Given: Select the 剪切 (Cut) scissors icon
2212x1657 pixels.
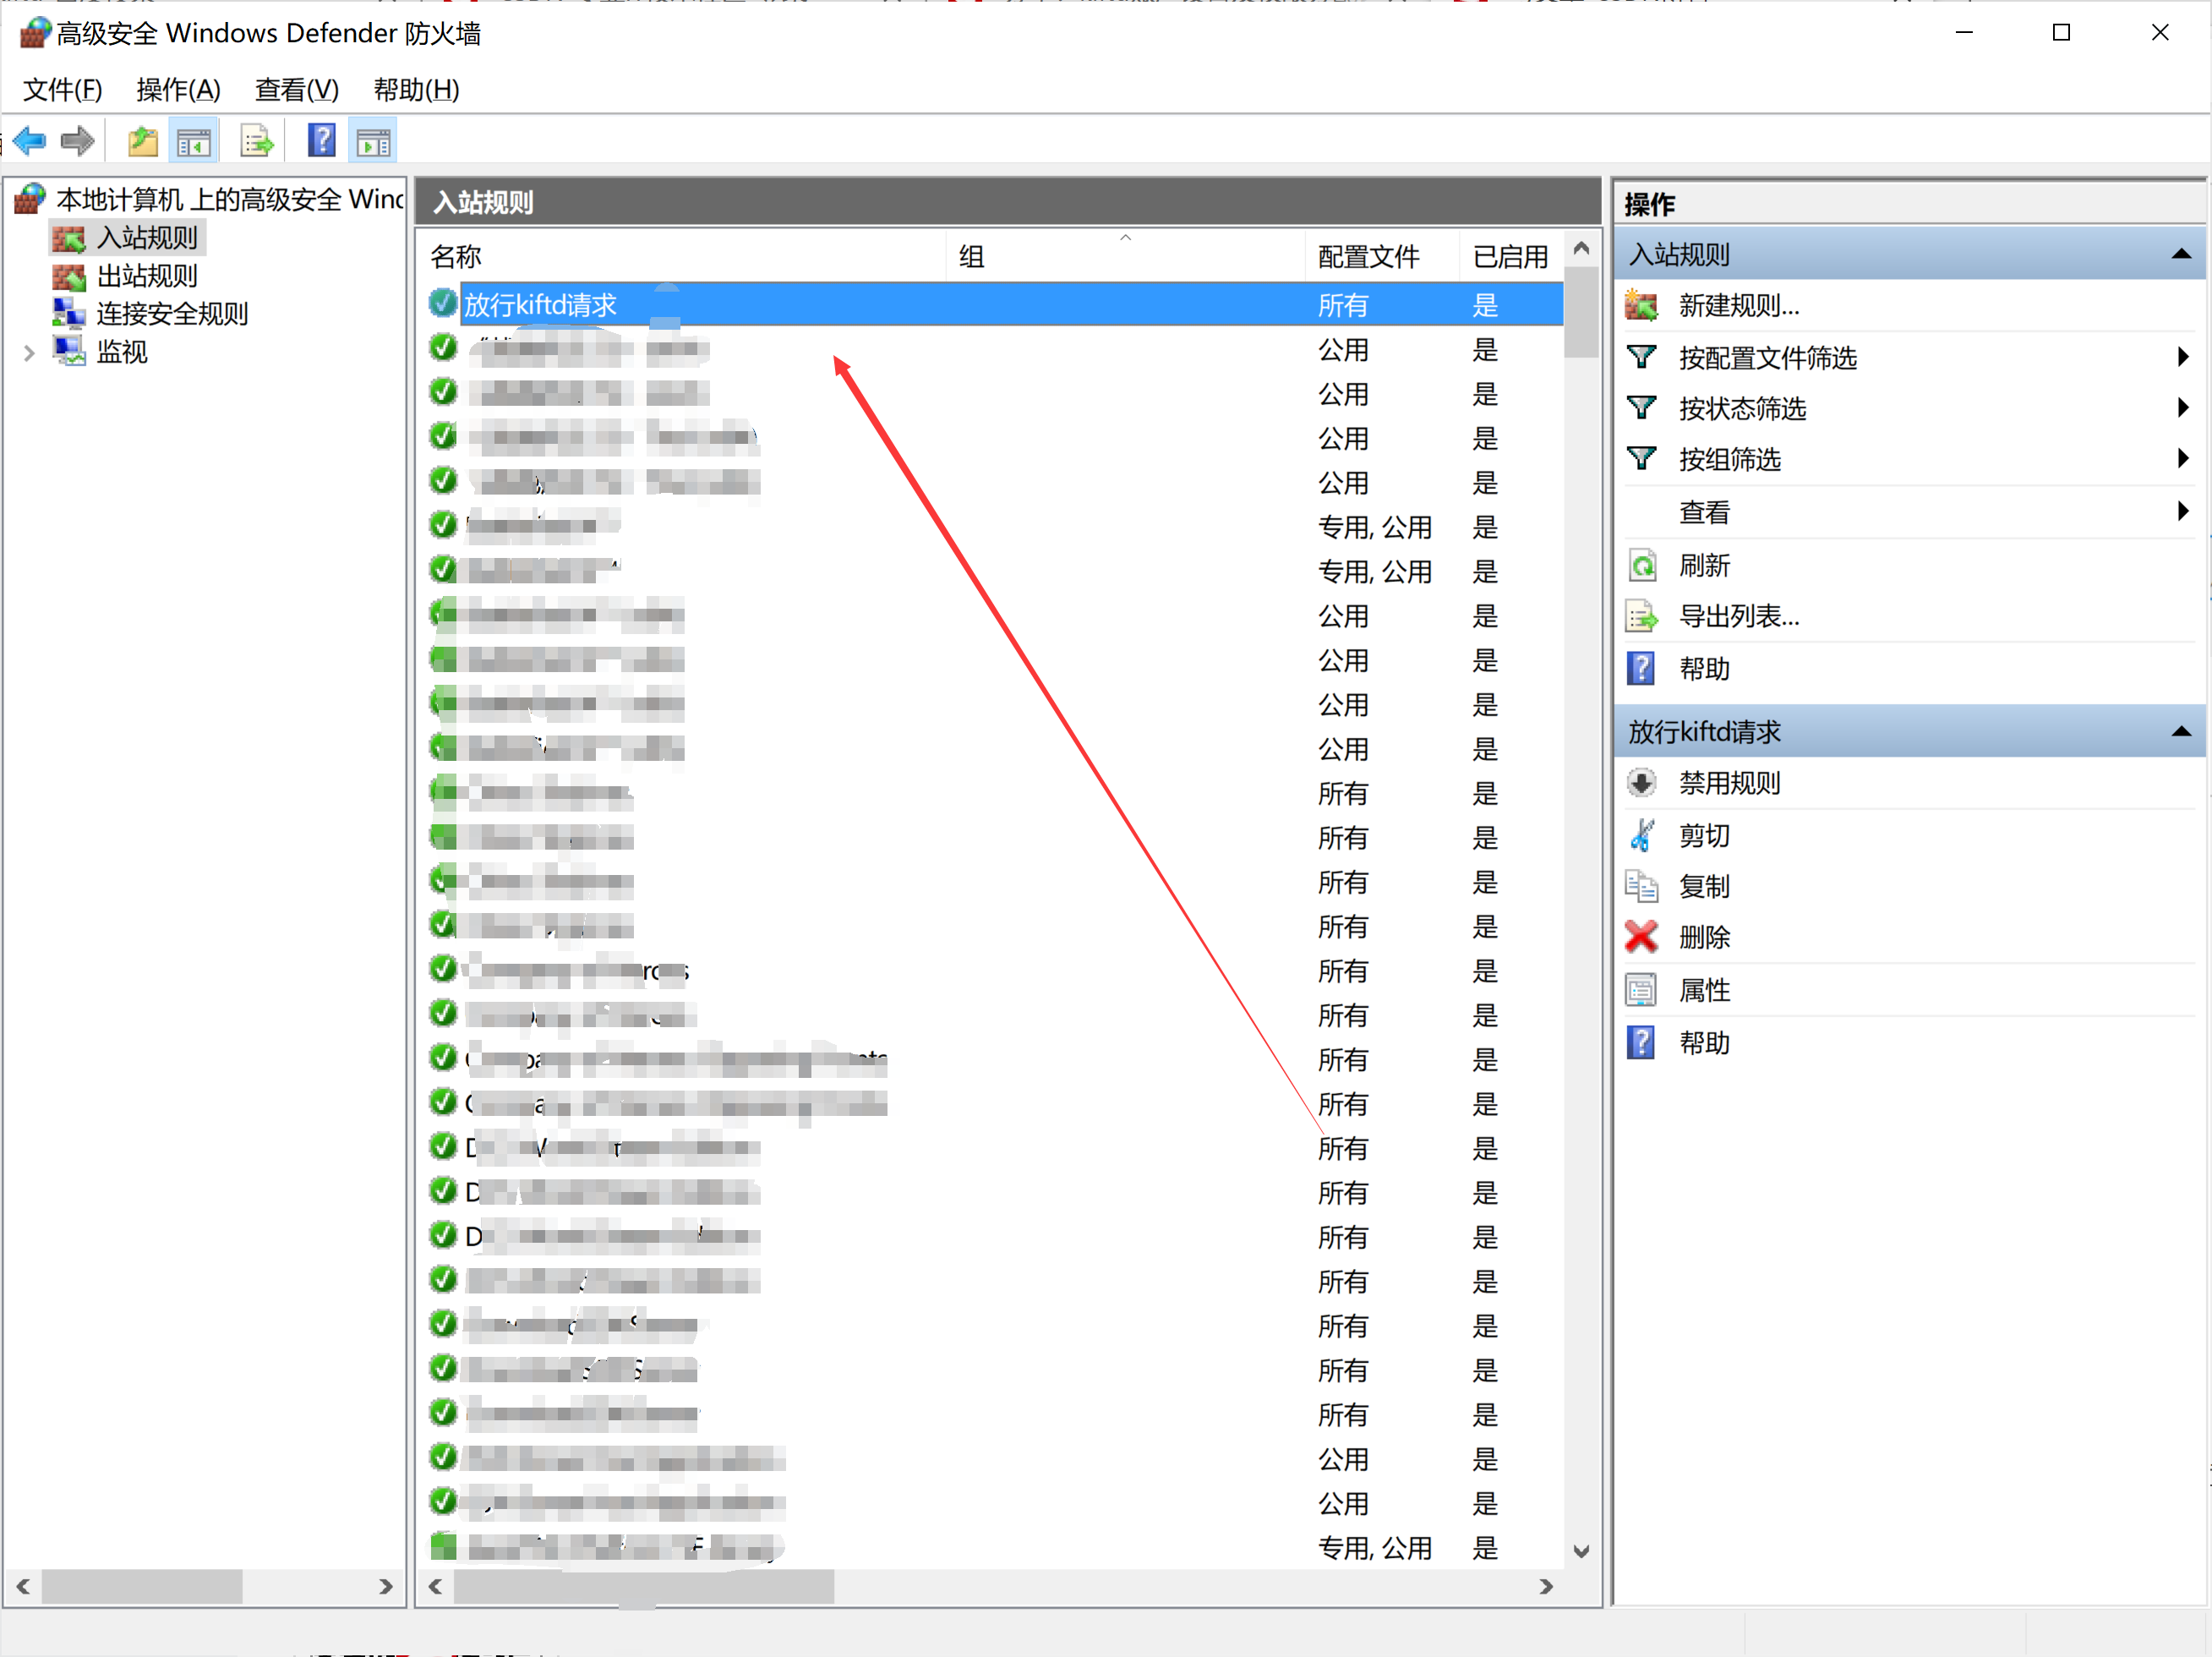Looking at the screenshot, I should tap(1641, 835).
